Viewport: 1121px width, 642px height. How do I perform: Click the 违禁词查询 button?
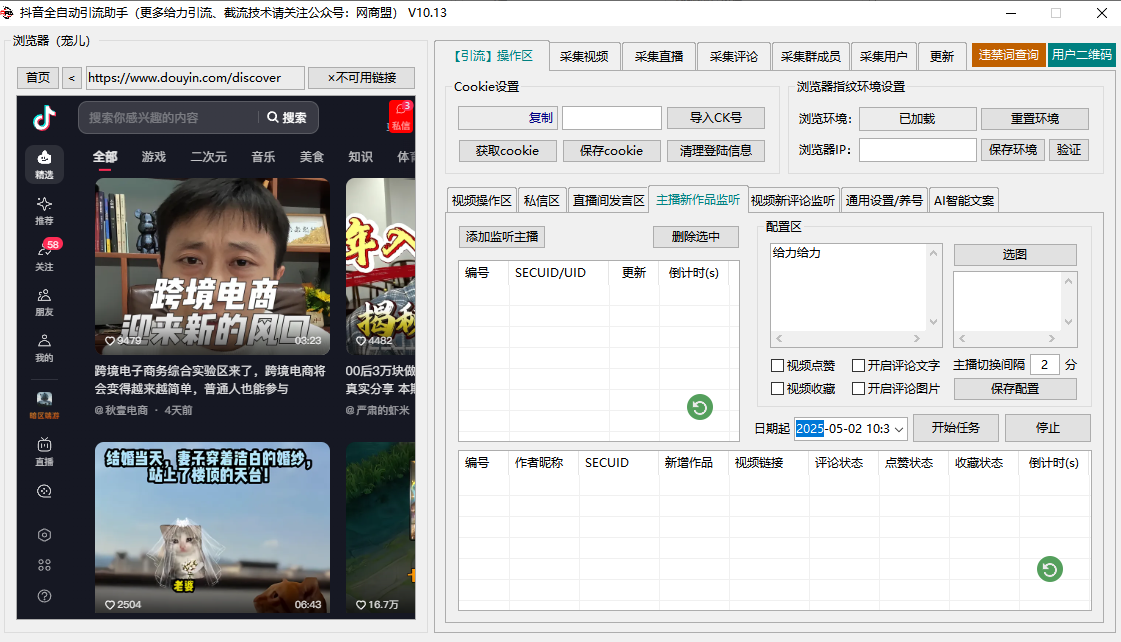point(1008,55)
